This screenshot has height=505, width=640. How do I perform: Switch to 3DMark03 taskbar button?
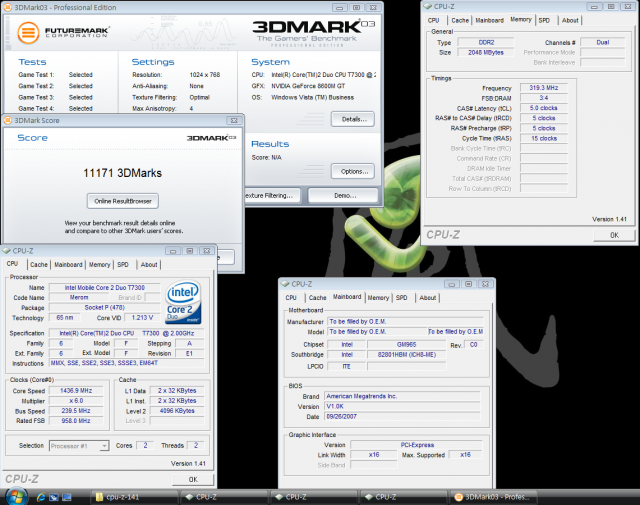[494, 497]
